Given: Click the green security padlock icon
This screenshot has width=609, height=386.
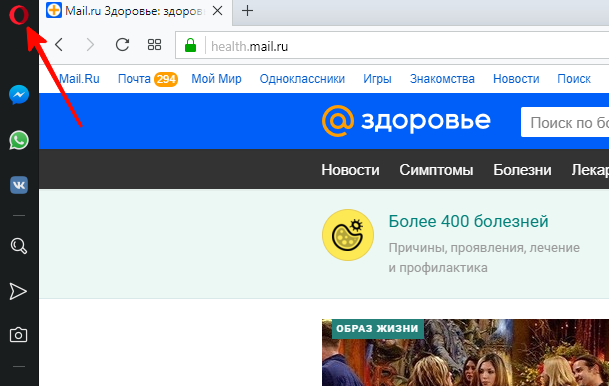Looking at the screenshot, I should (190, 45).
